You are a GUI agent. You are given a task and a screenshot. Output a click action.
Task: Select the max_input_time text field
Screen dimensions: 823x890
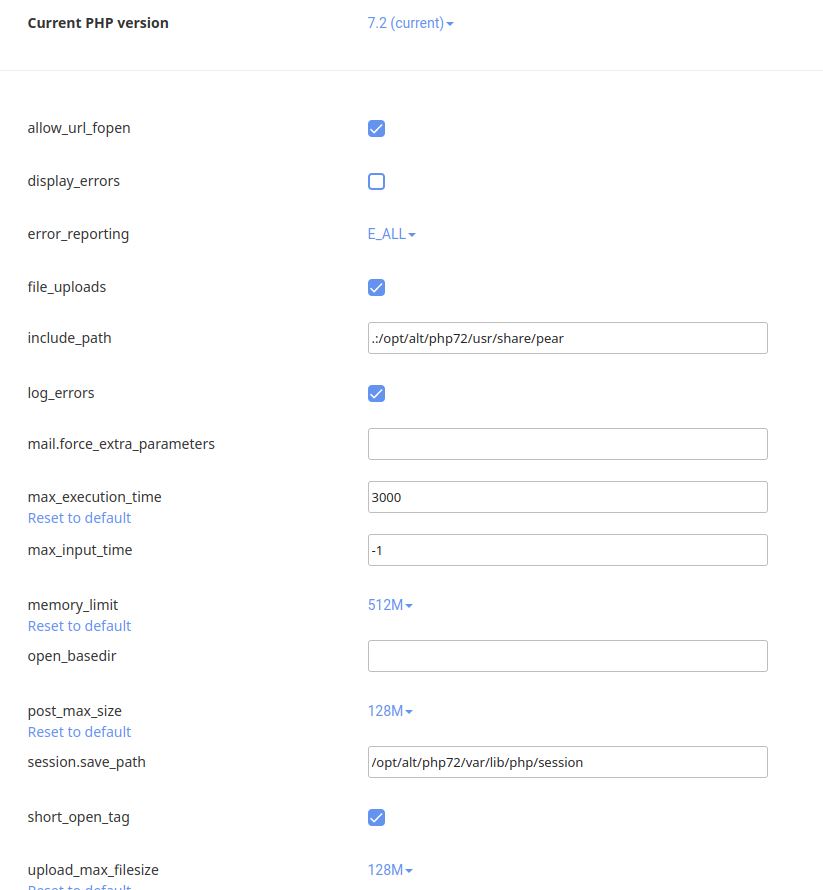(567, 550)
